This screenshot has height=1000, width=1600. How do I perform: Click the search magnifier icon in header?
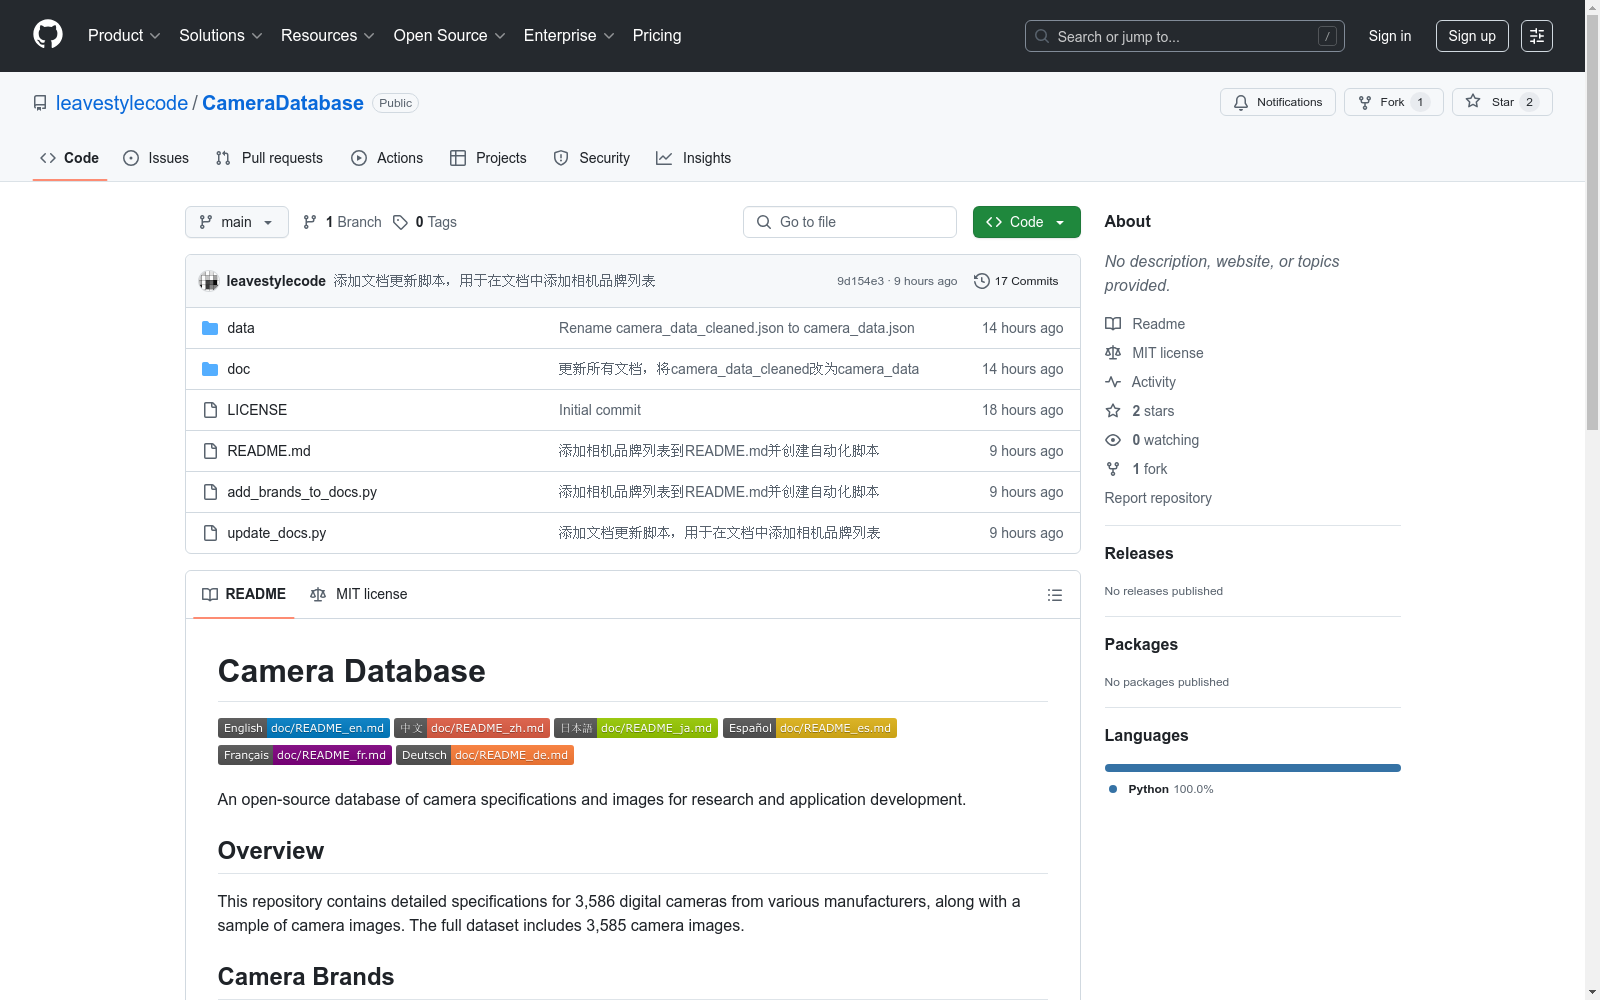(x=1042, y=36)
